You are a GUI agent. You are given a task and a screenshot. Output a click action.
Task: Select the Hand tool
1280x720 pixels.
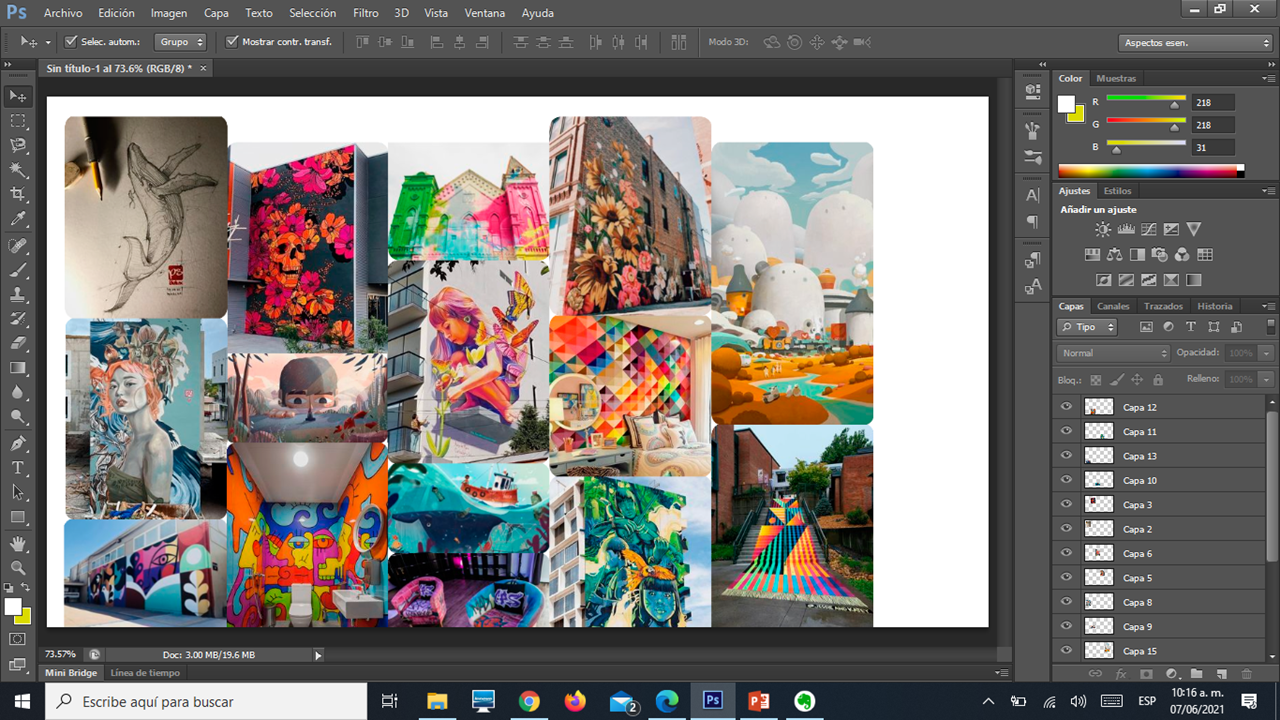18,544
